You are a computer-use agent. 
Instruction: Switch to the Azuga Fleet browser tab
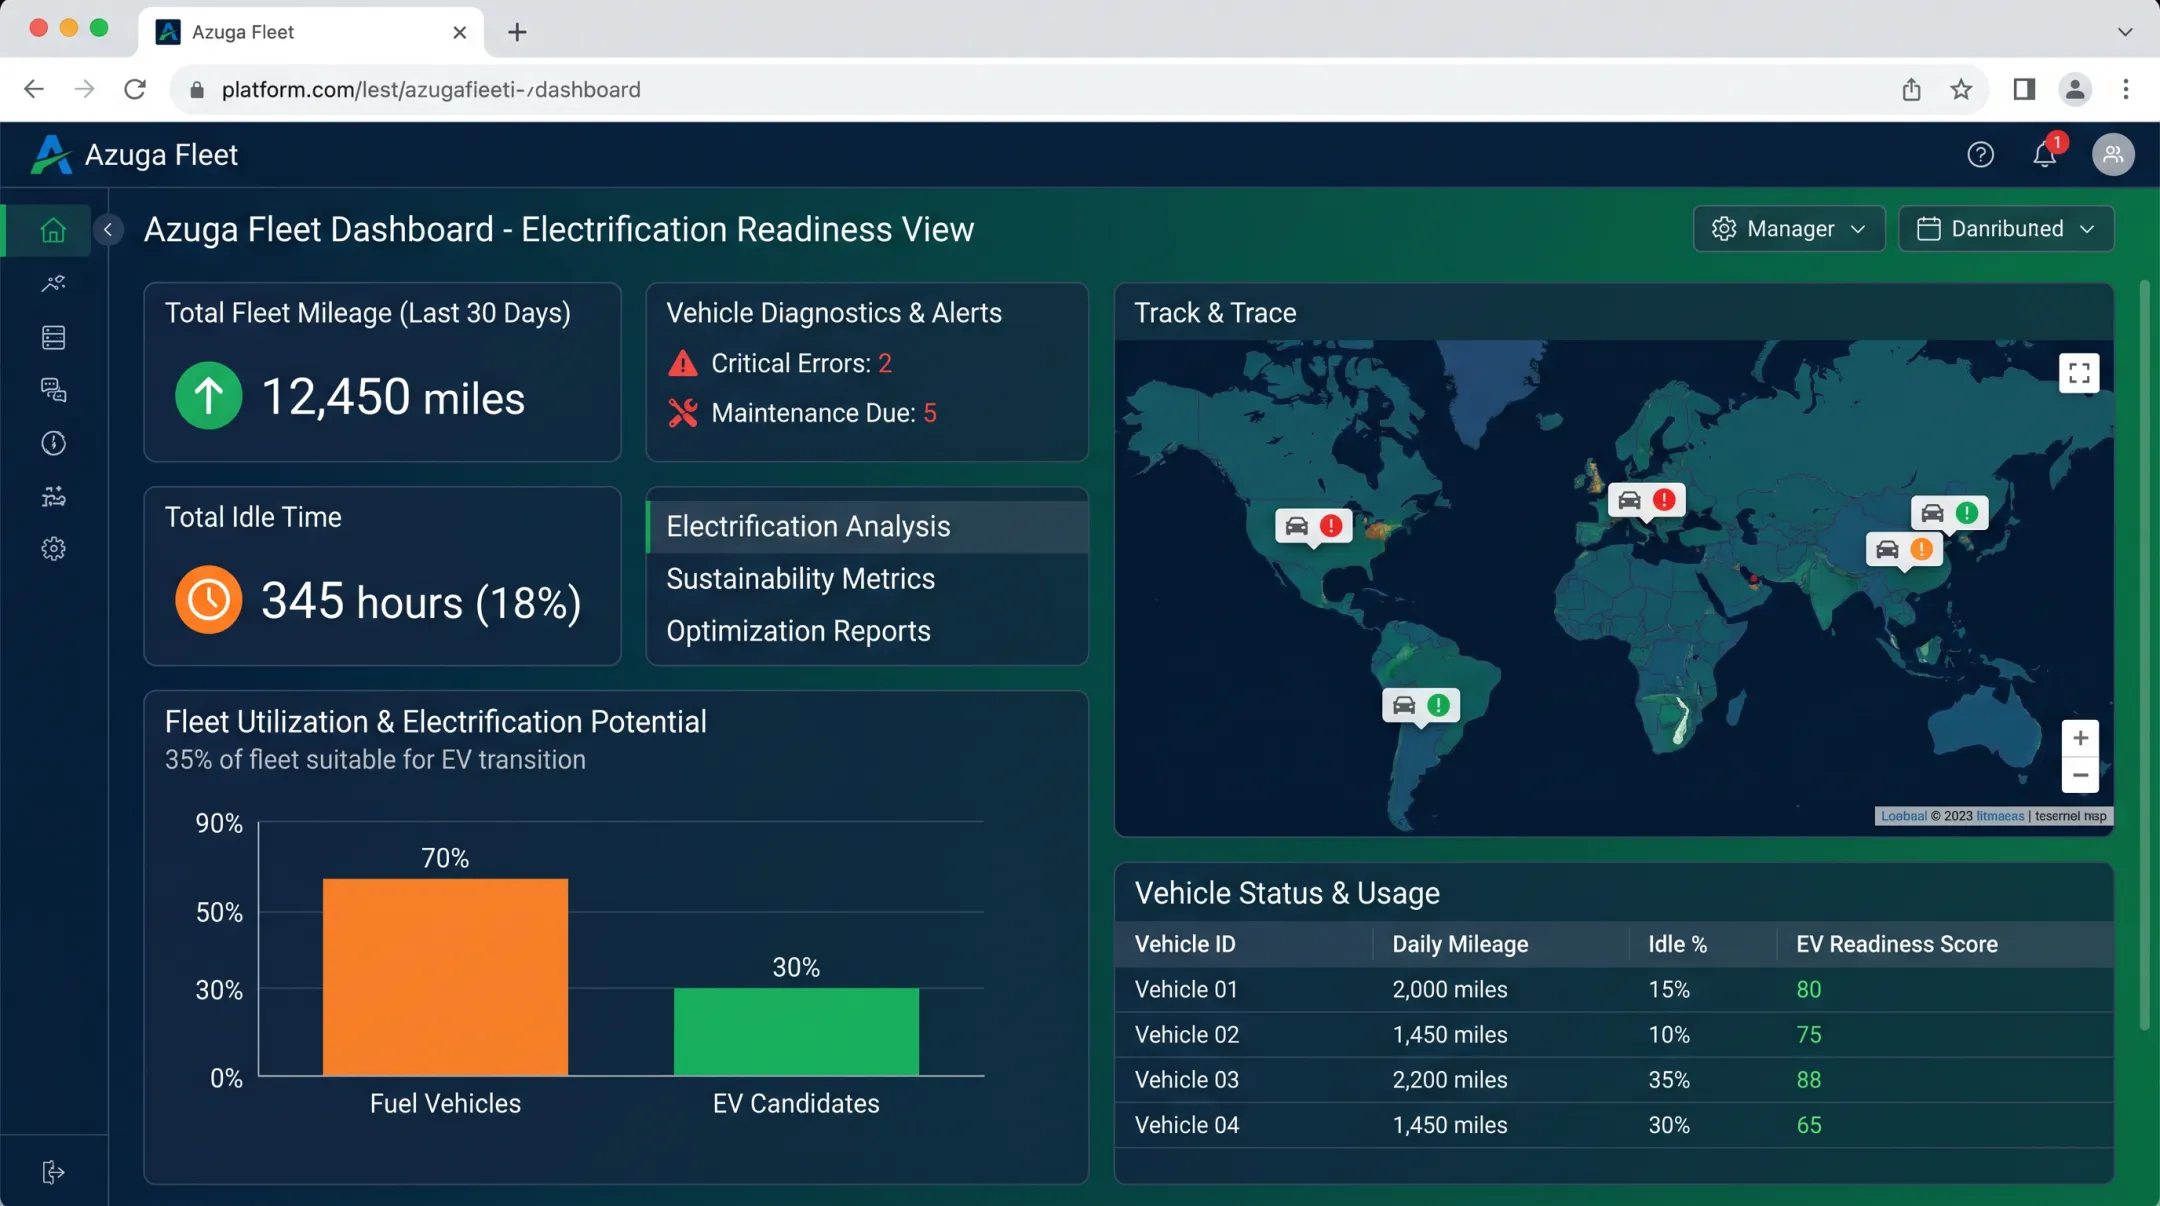coord(311,32)
